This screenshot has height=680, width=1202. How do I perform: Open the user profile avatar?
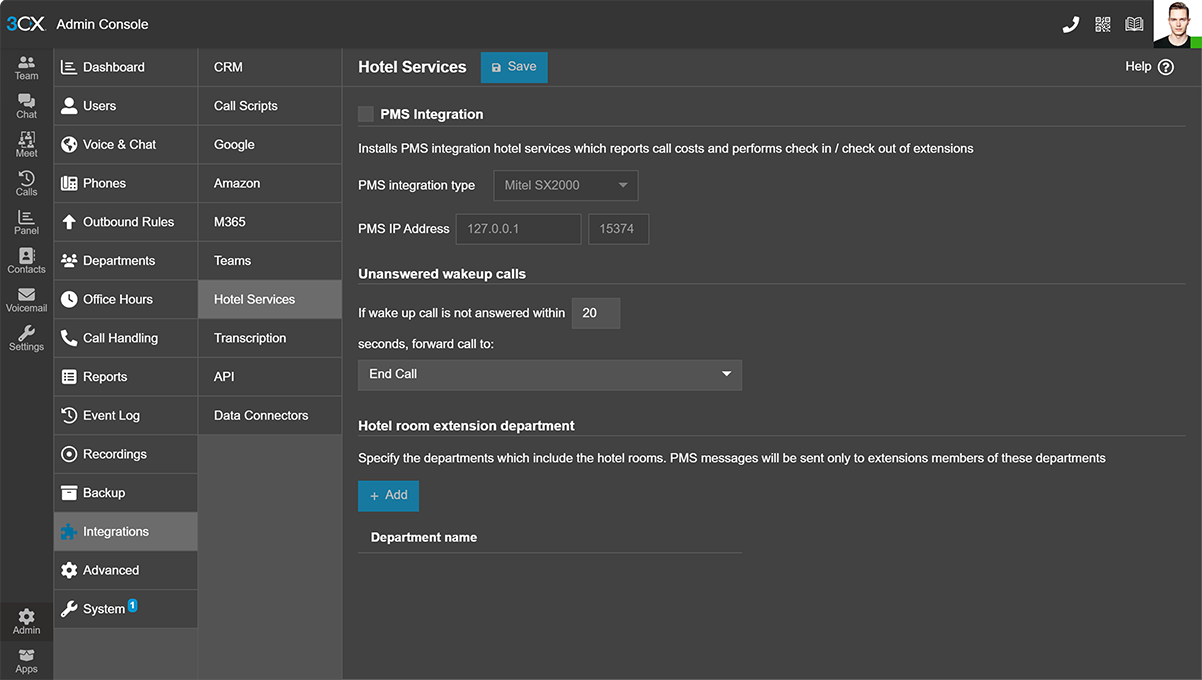point(1176,24)
